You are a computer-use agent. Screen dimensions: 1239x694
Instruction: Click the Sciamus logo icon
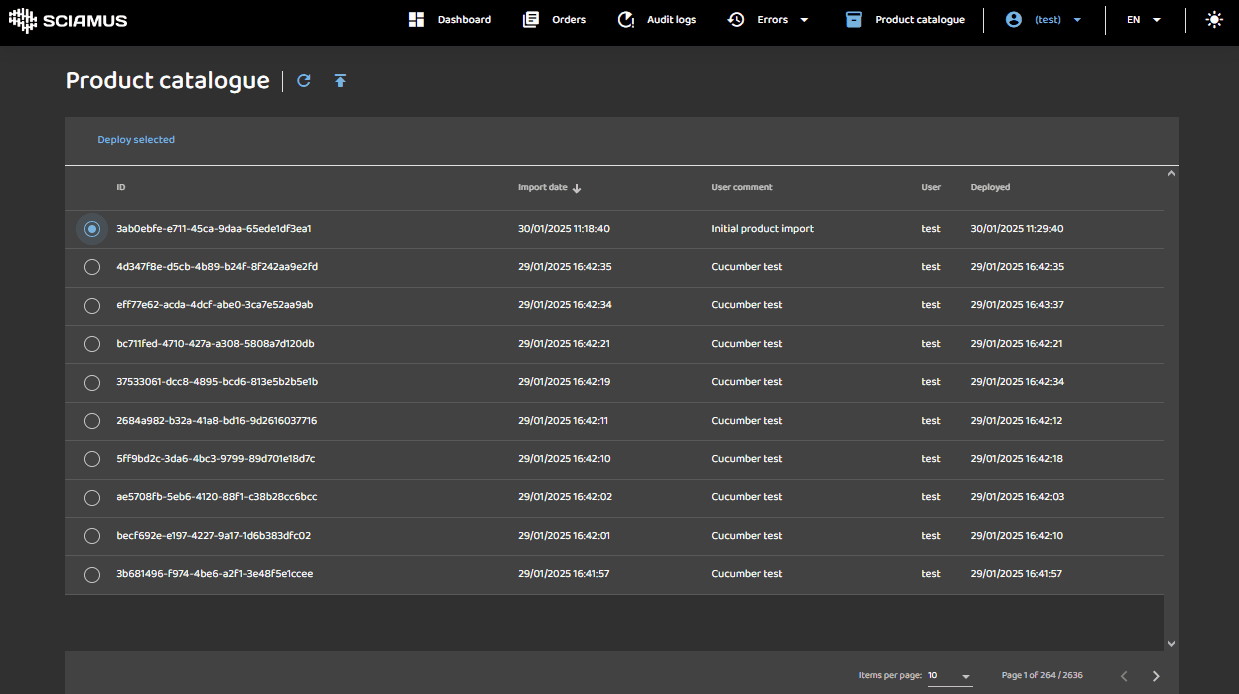click(22, 20)
